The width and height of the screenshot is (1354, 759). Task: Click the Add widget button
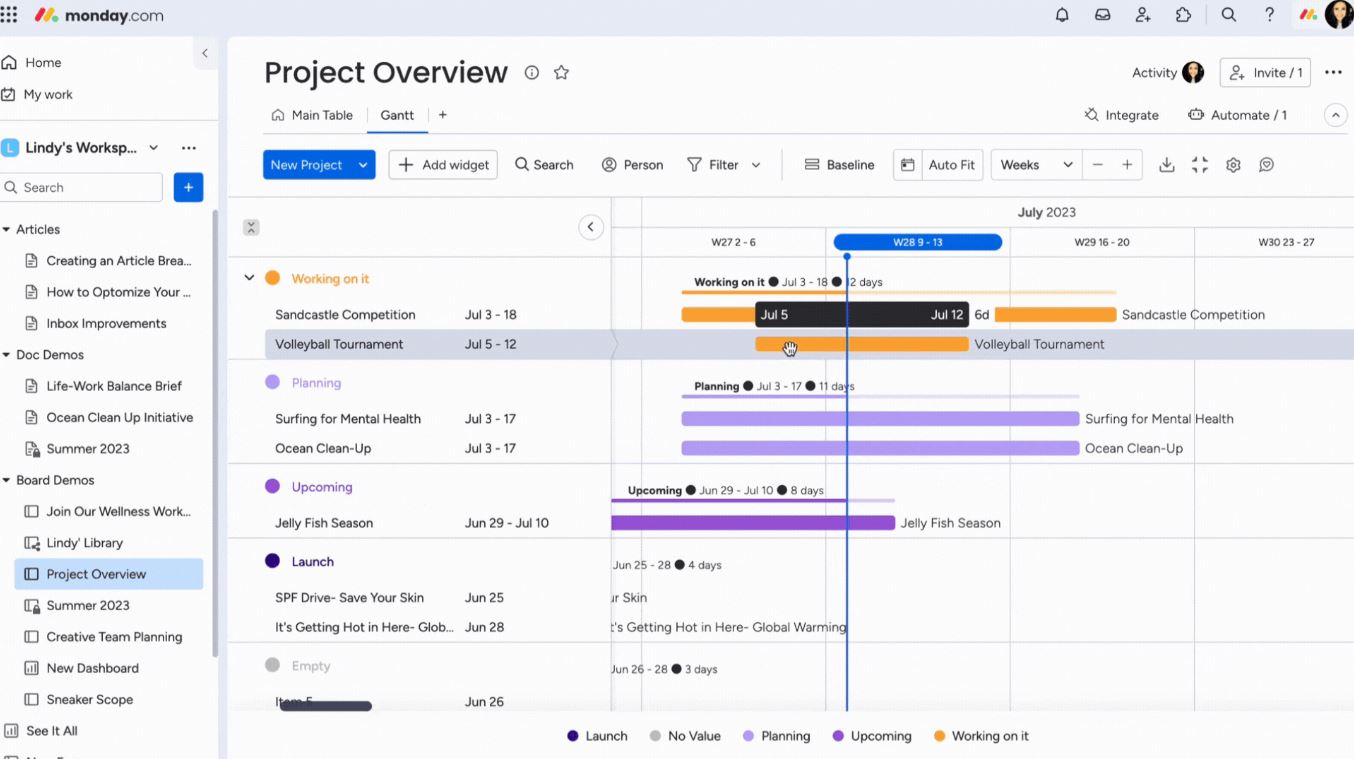pyautogui.click(x=443, y=165)
